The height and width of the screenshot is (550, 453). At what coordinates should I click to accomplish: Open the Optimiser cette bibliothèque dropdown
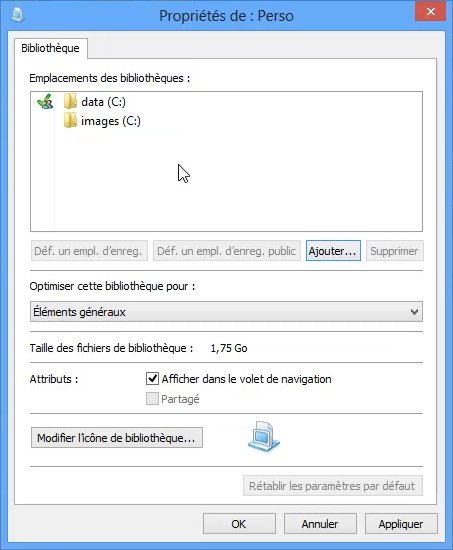(x=226, y=311)
